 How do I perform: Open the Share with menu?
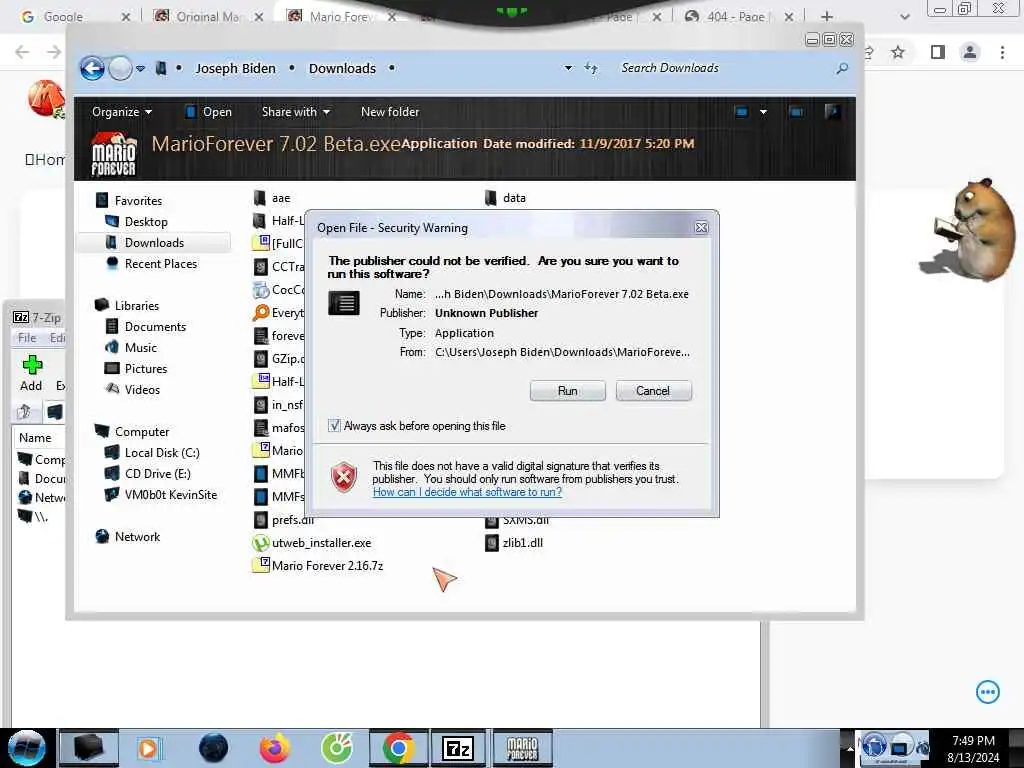[296, 112]
